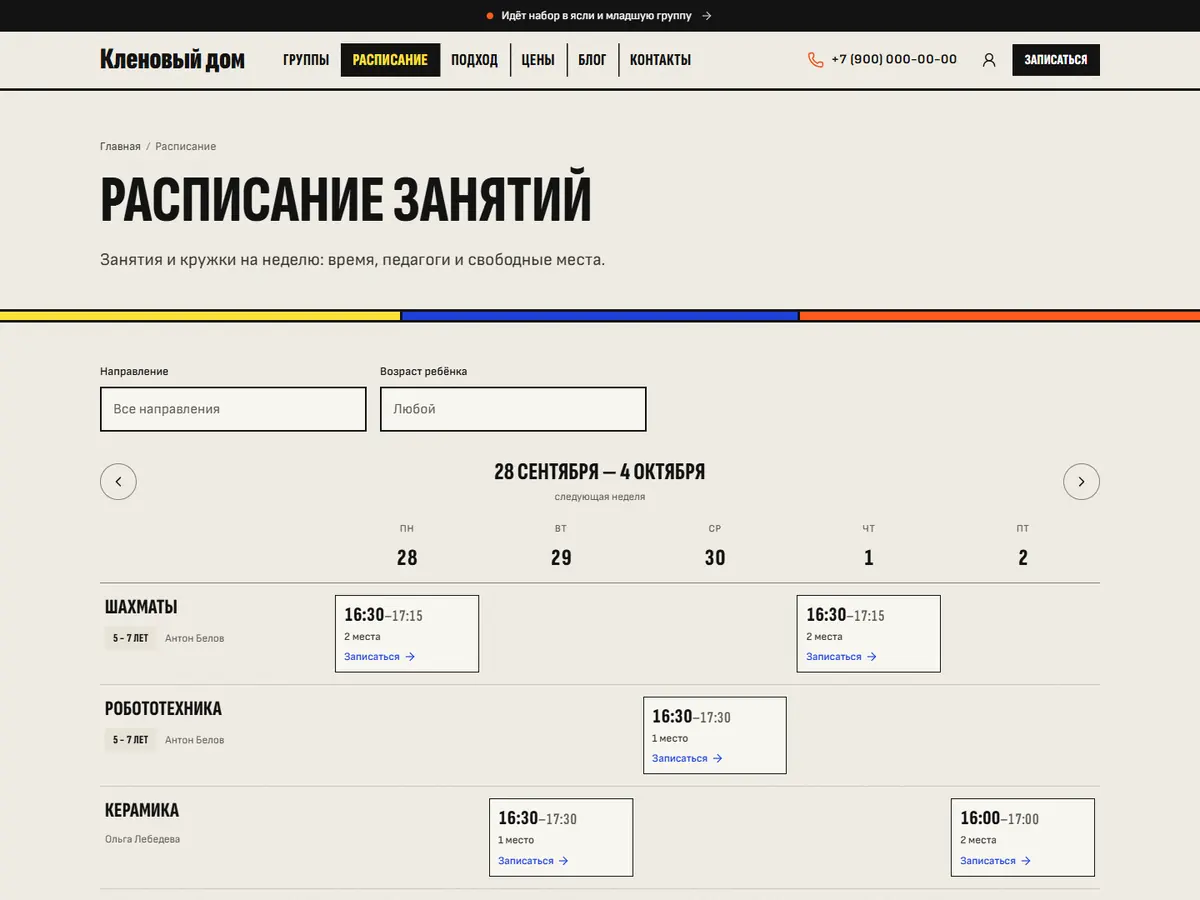Open the Подход menu item
The image size is (1200, 900).
point(474,60)
